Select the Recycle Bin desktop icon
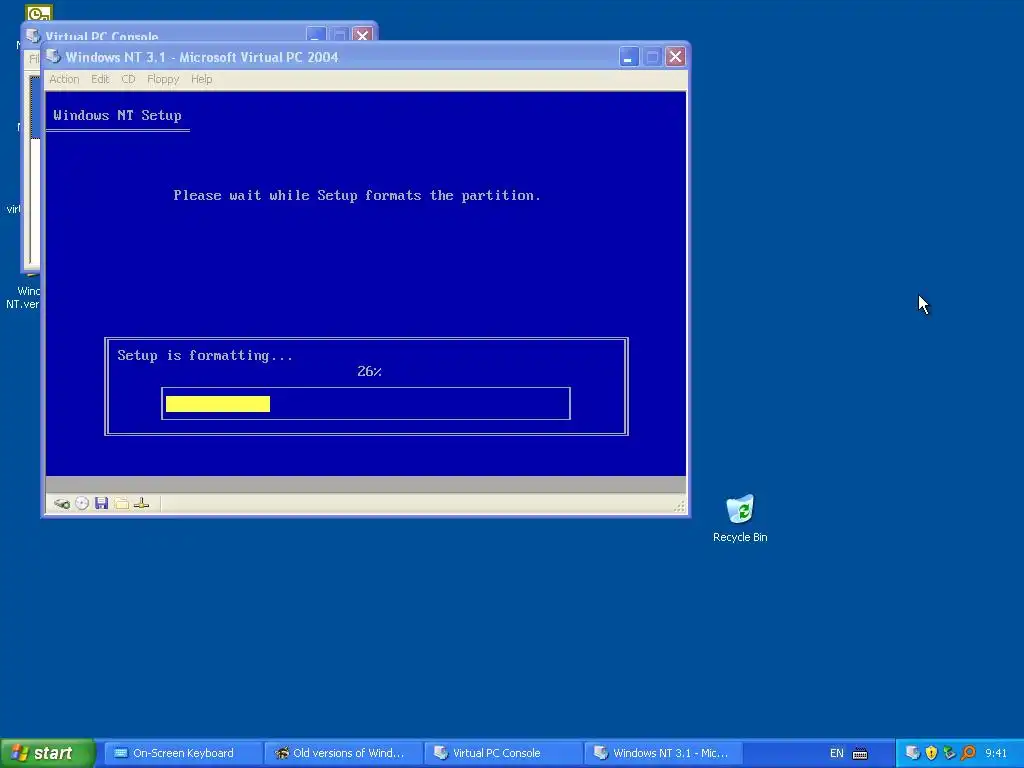 coord(740,519)
